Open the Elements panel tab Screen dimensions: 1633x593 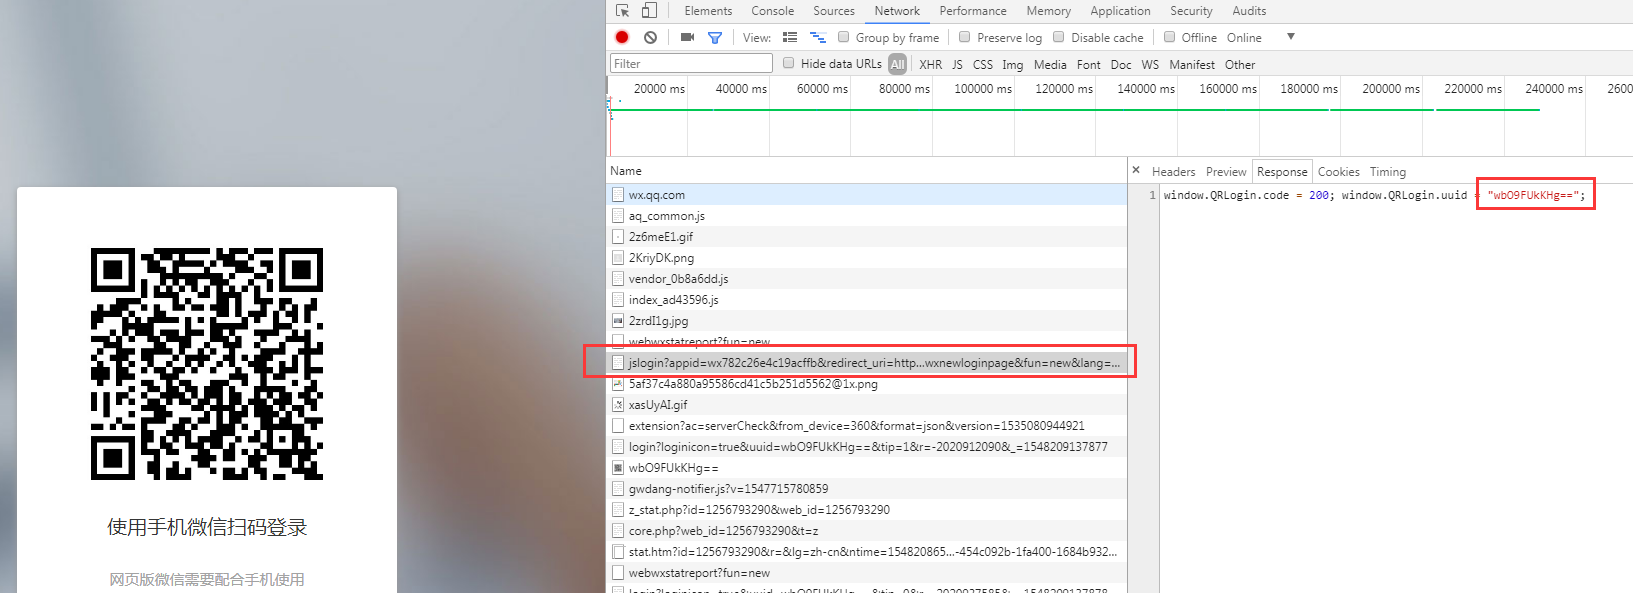click(x=708, y=11)
